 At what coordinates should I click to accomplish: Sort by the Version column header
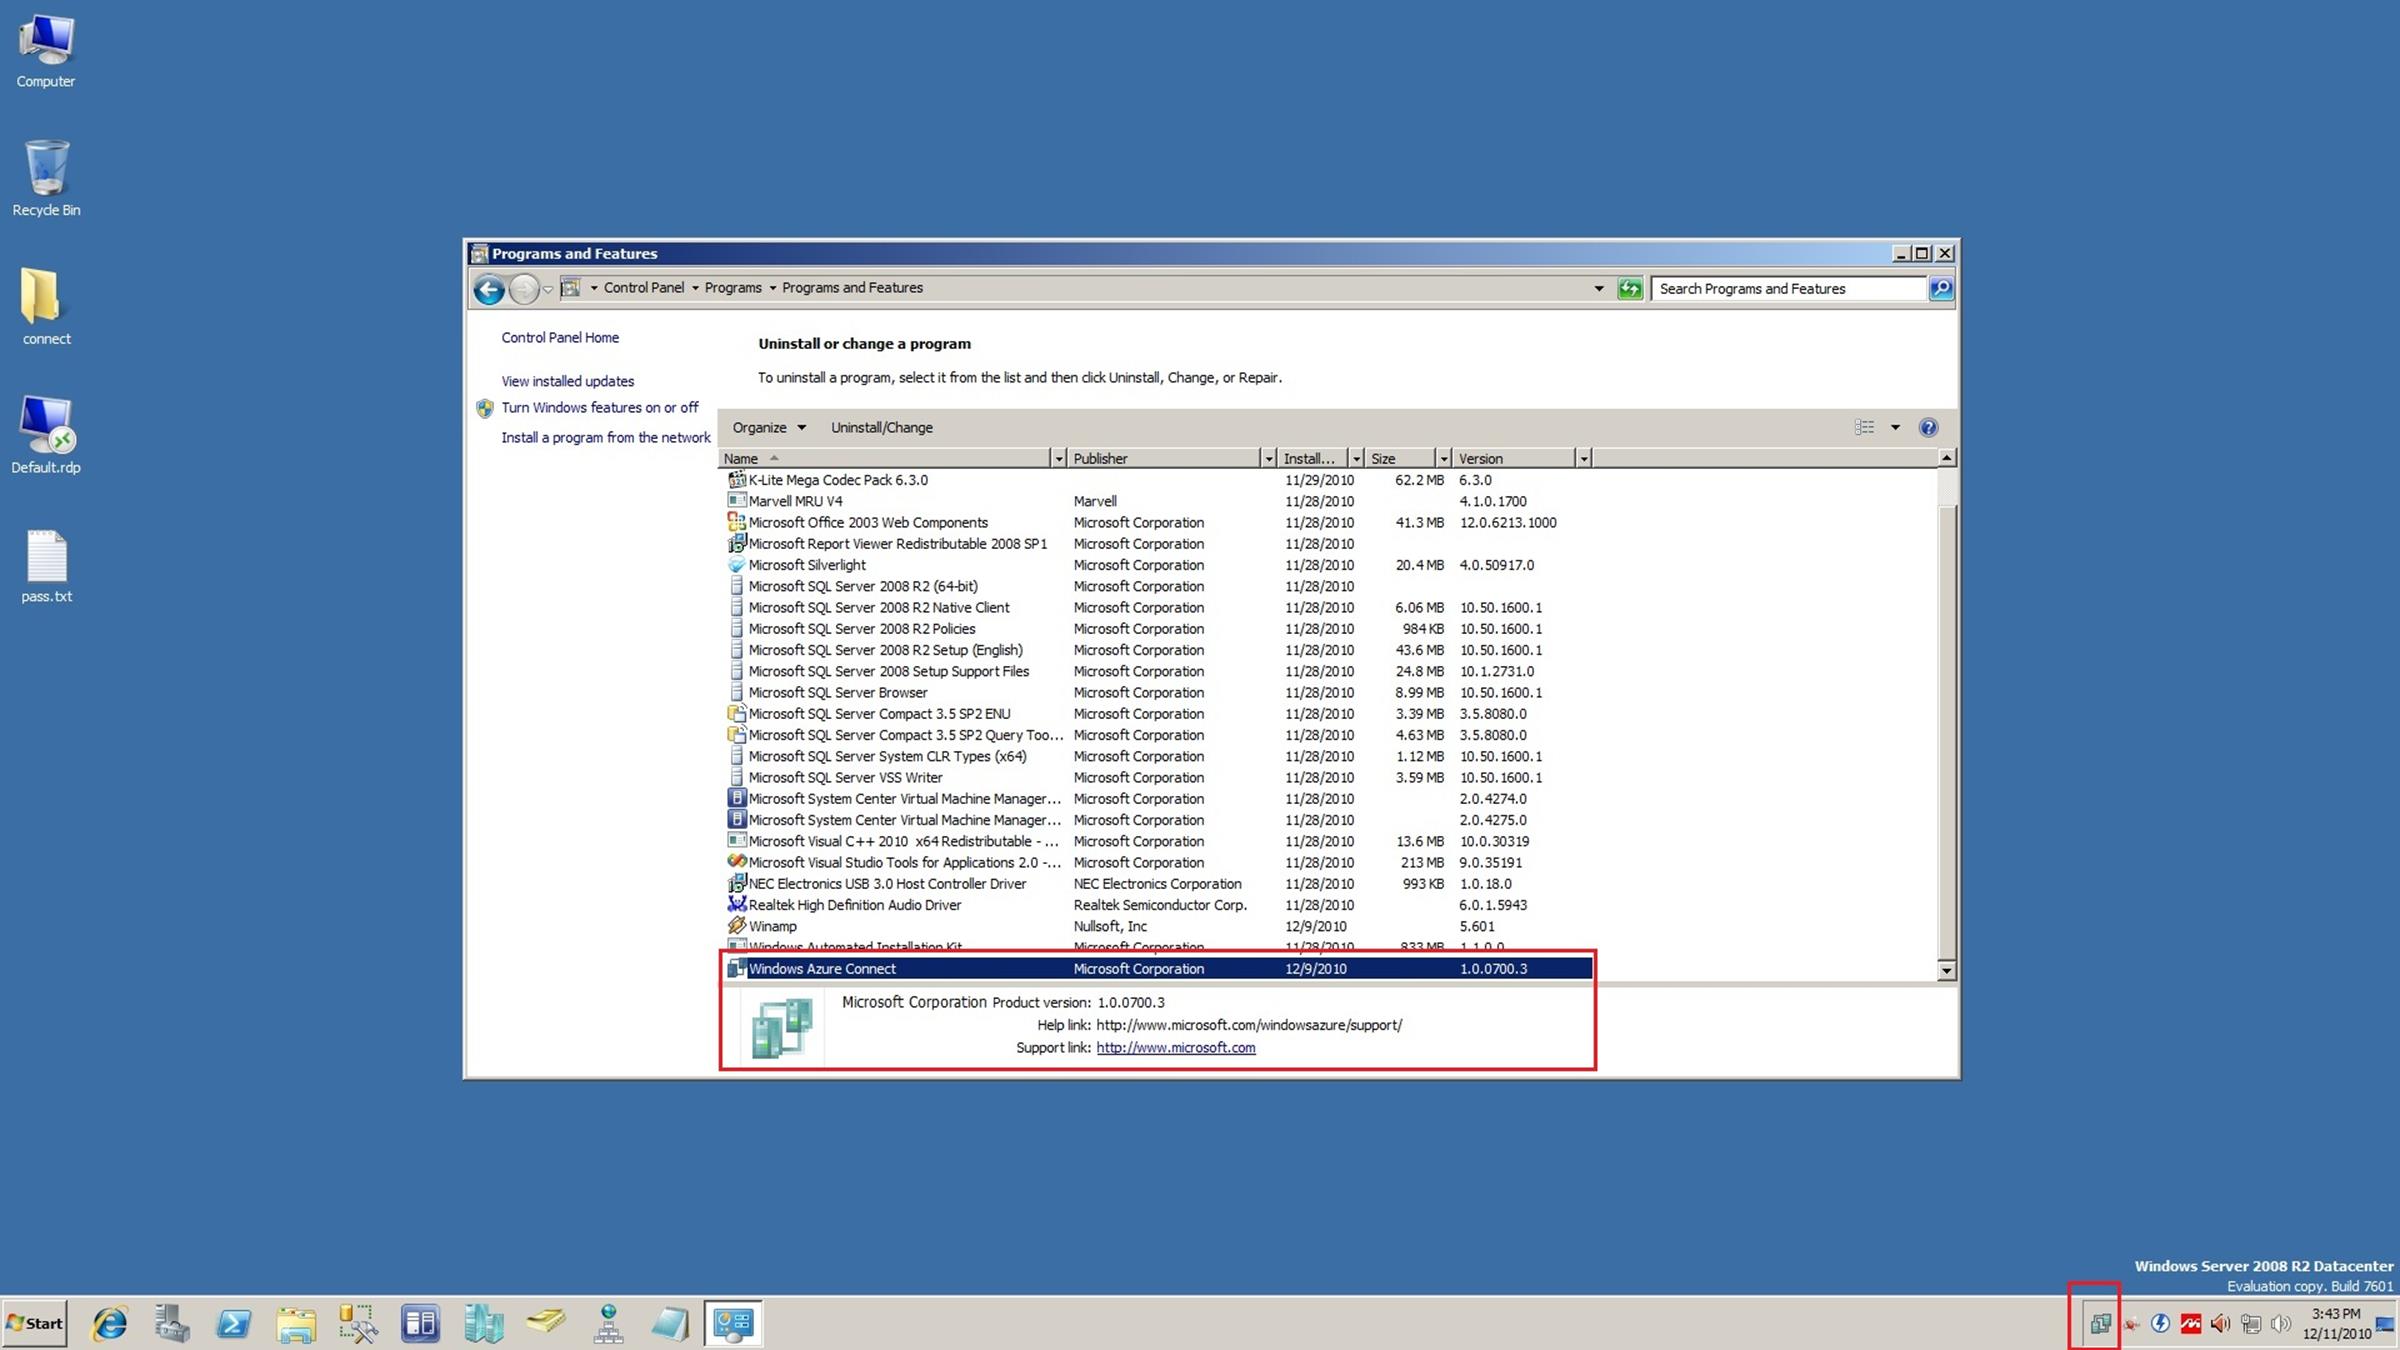[x=1515, y=458]
